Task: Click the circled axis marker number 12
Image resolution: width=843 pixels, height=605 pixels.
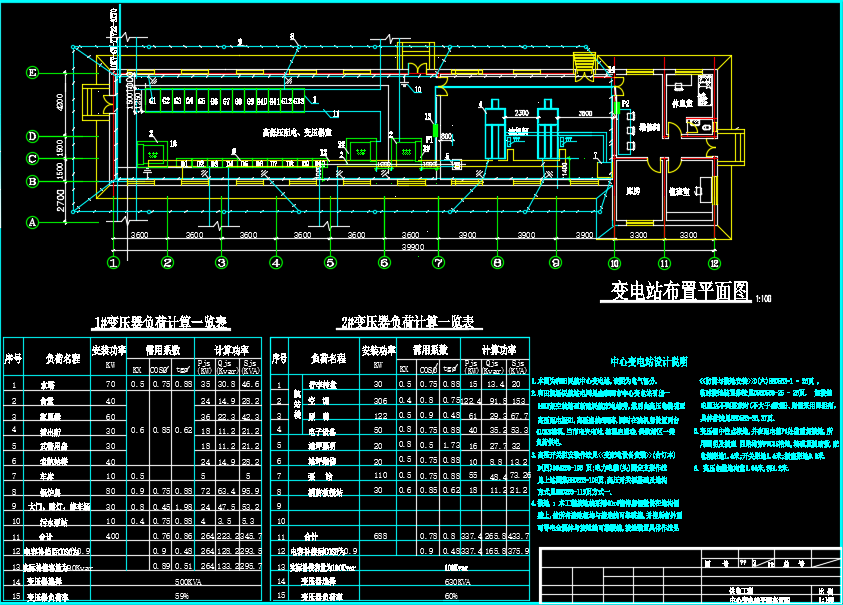Action: point(714,263)
